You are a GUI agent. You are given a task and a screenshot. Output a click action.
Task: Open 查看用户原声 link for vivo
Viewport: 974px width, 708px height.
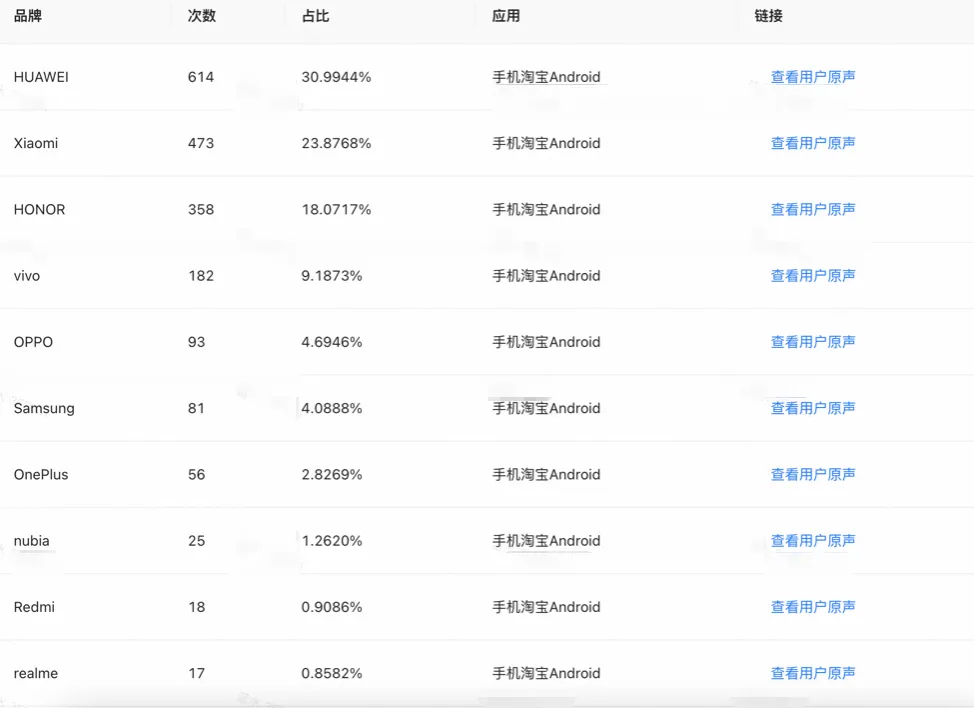813,276
